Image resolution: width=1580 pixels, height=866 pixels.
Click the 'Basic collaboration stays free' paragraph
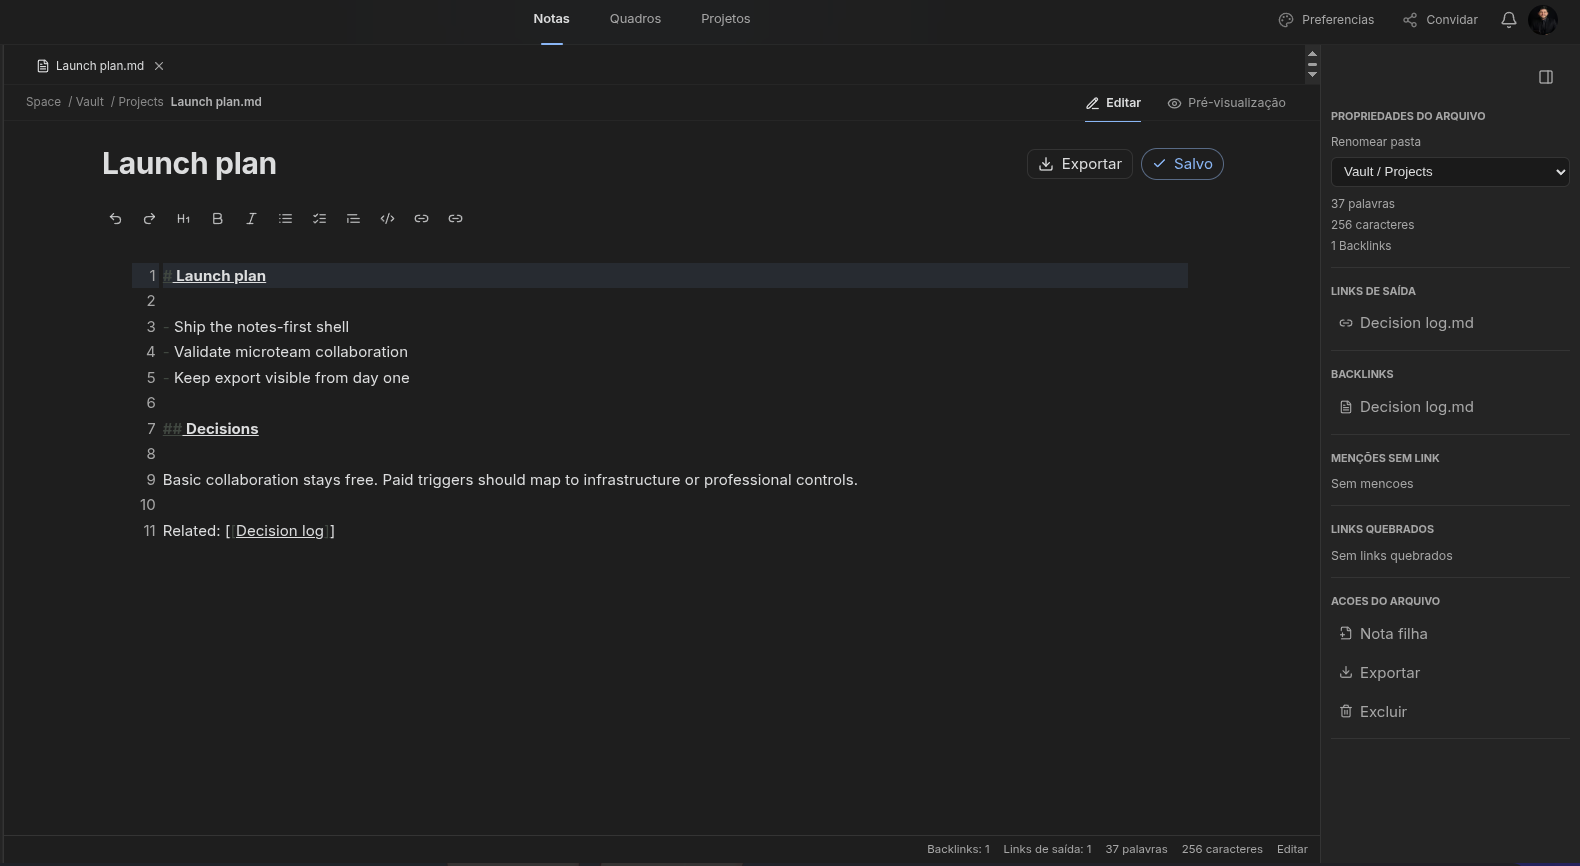(x=510, y=480)
